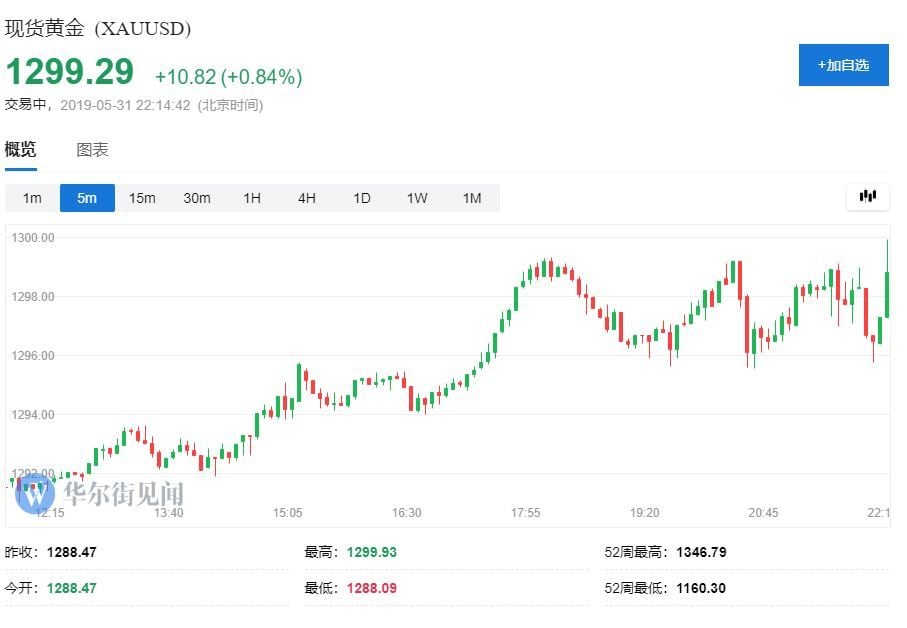Click the 16:30 time axis label

[407, 513]
